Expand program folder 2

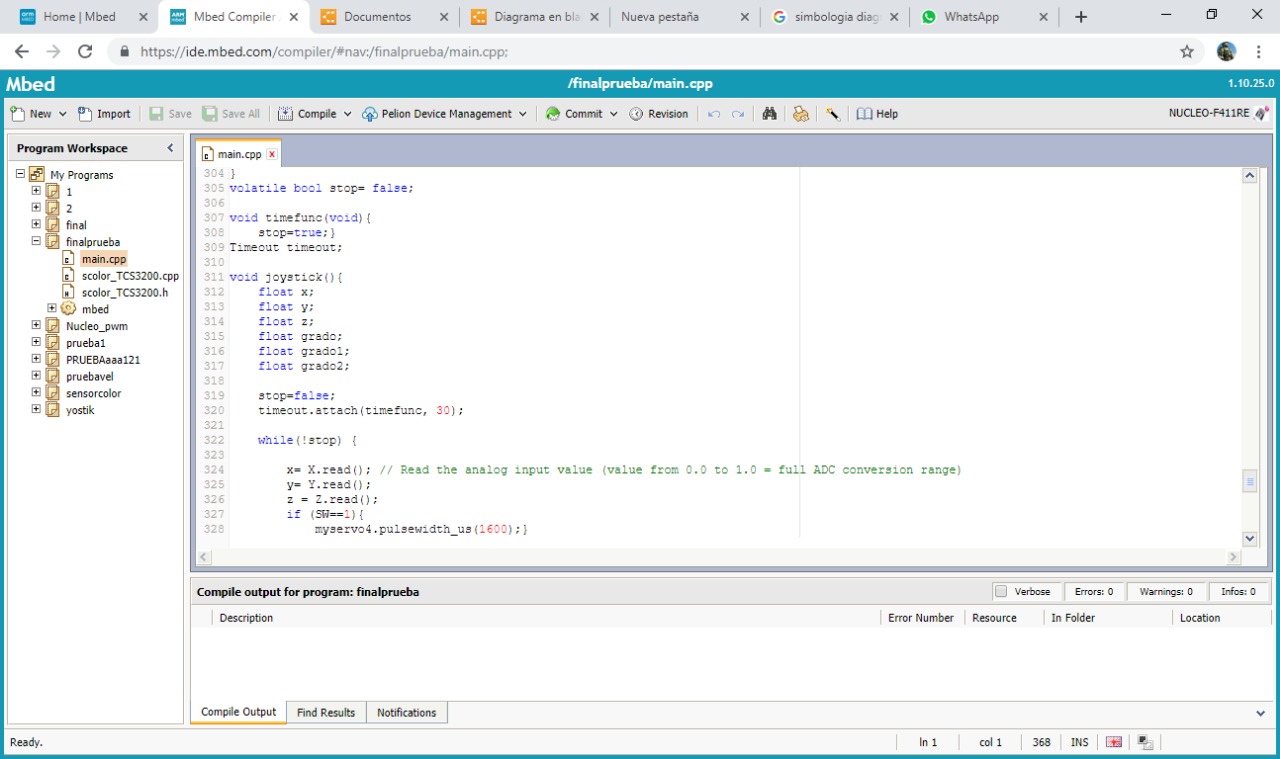[x=36, y=208]
